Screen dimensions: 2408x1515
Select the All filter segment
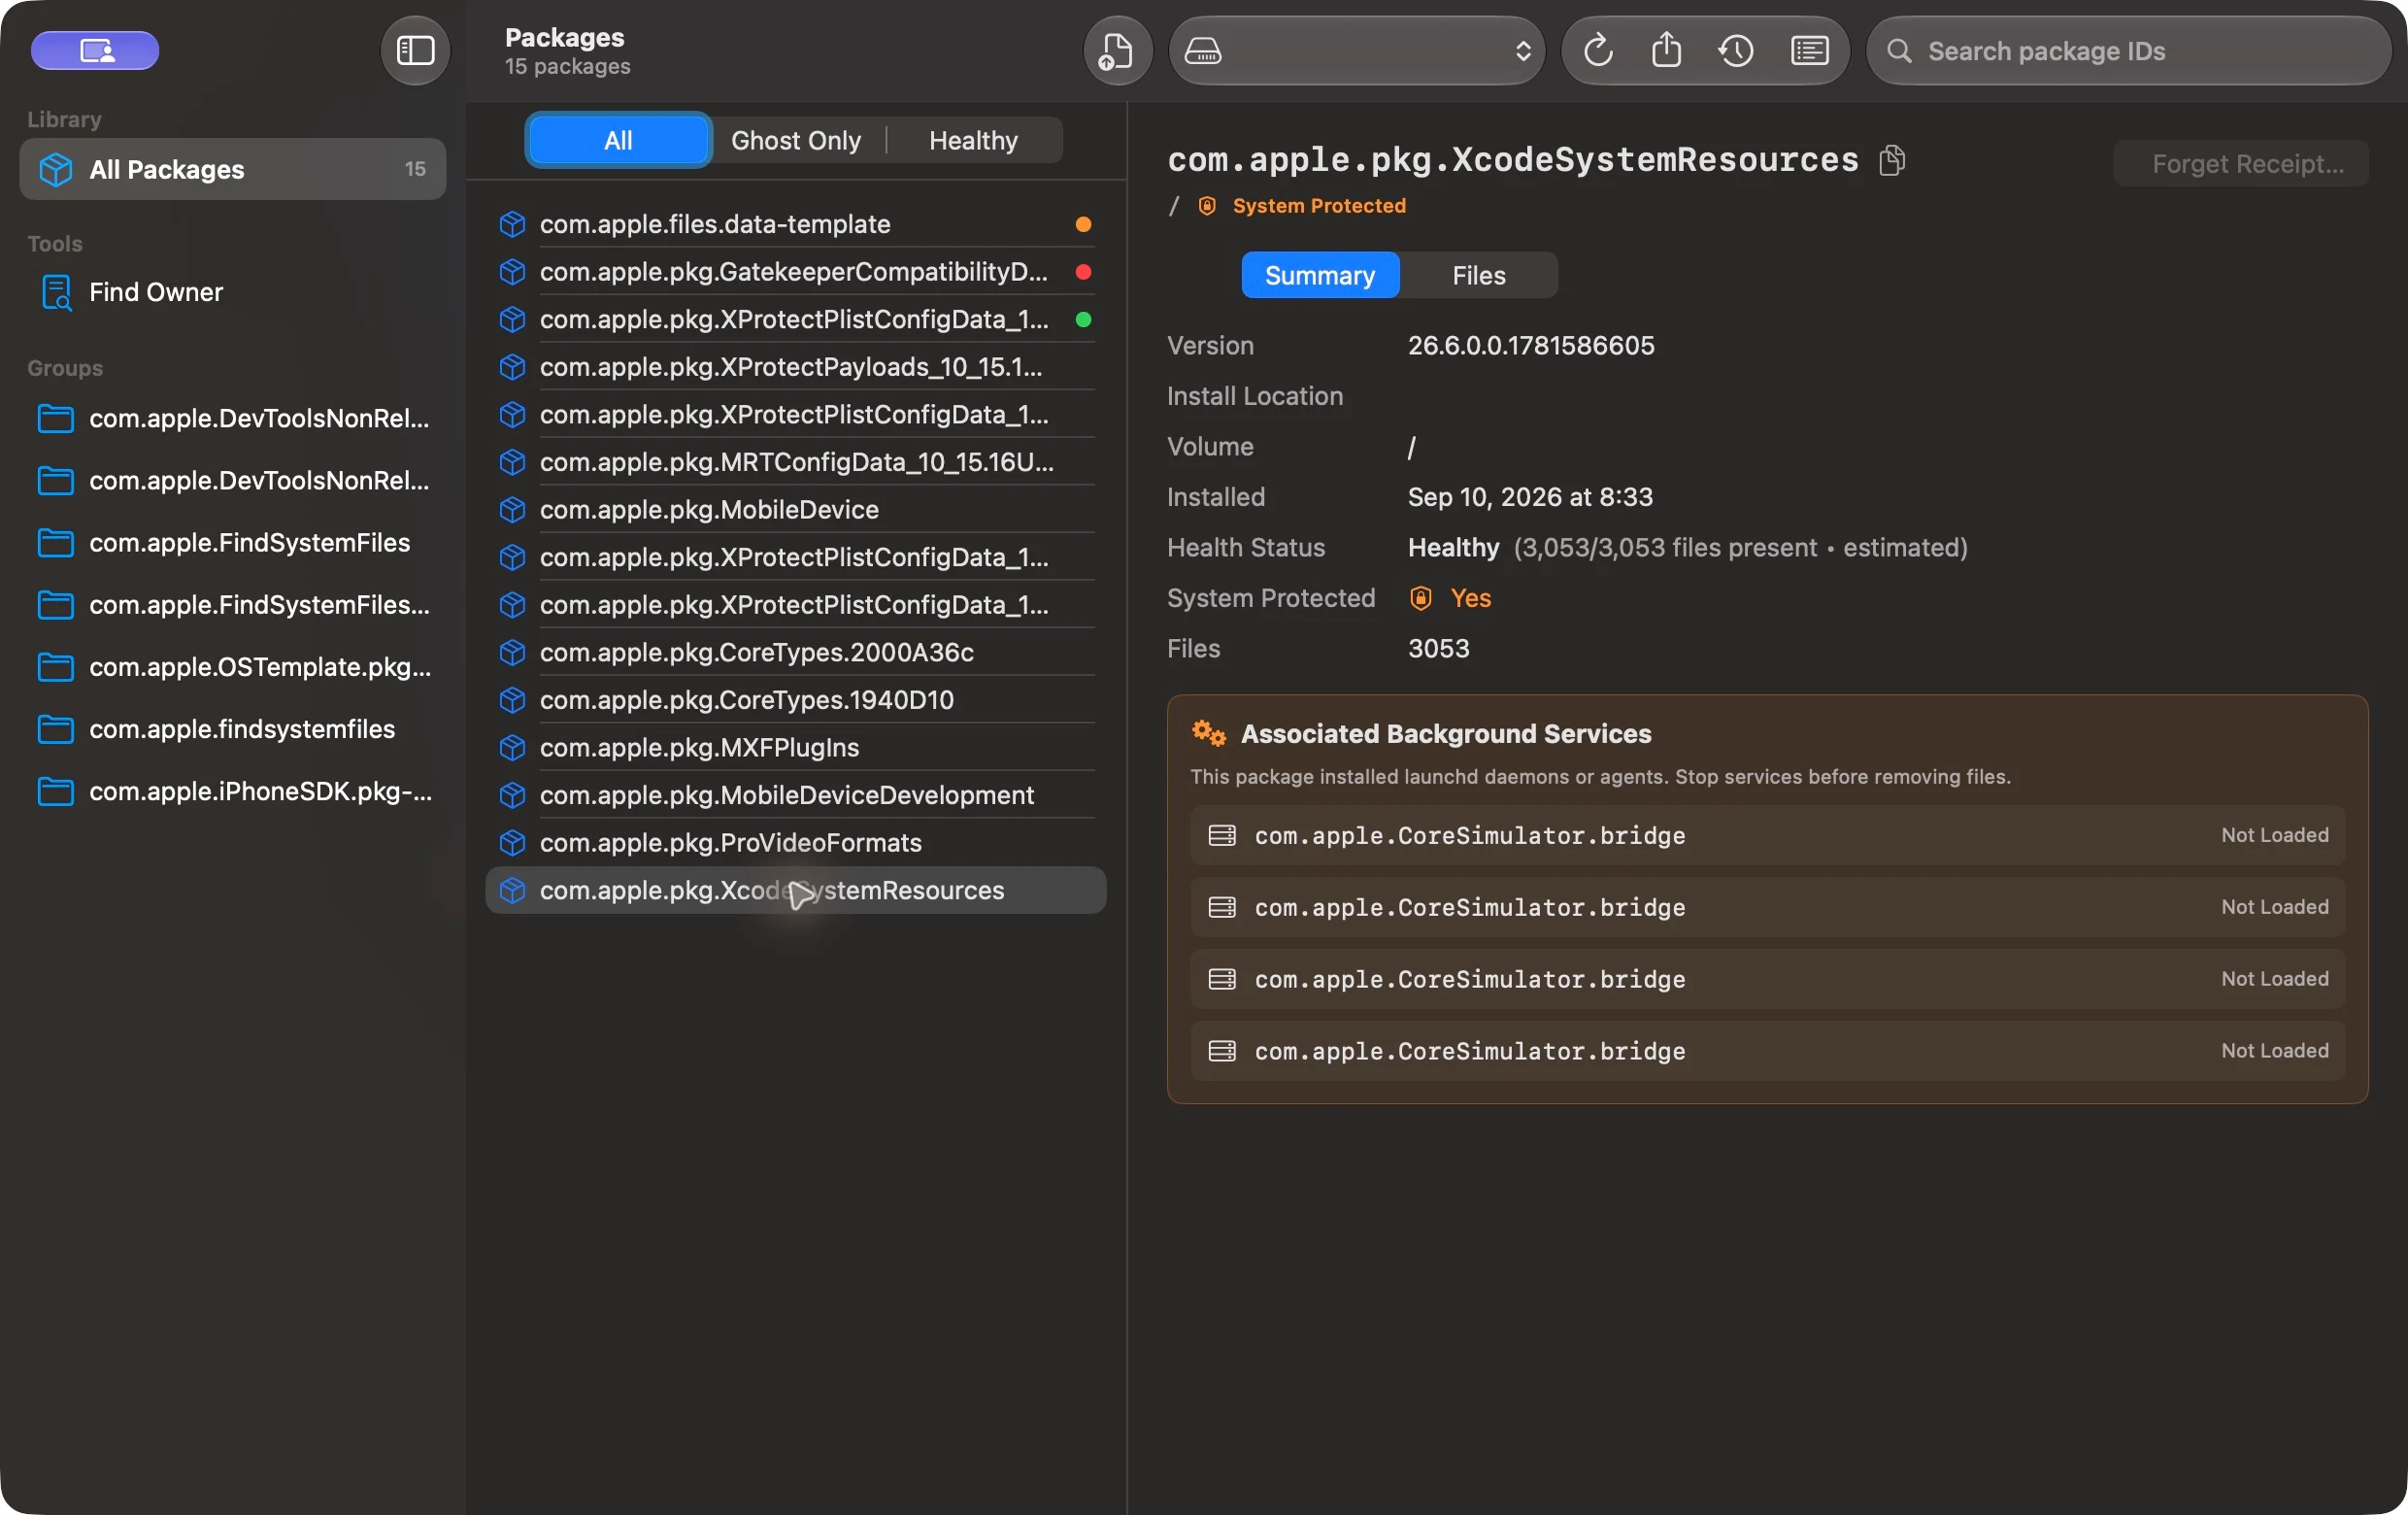618,140
